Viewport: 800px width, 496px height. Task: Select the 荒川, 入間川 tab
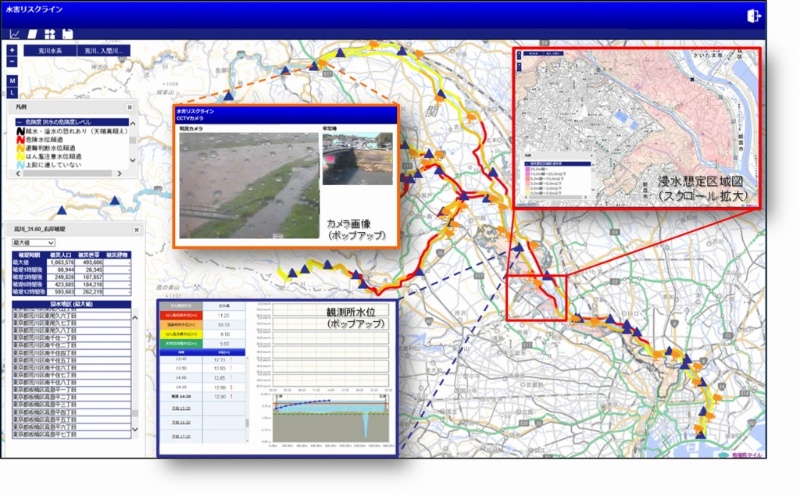(x=102, y=50)
